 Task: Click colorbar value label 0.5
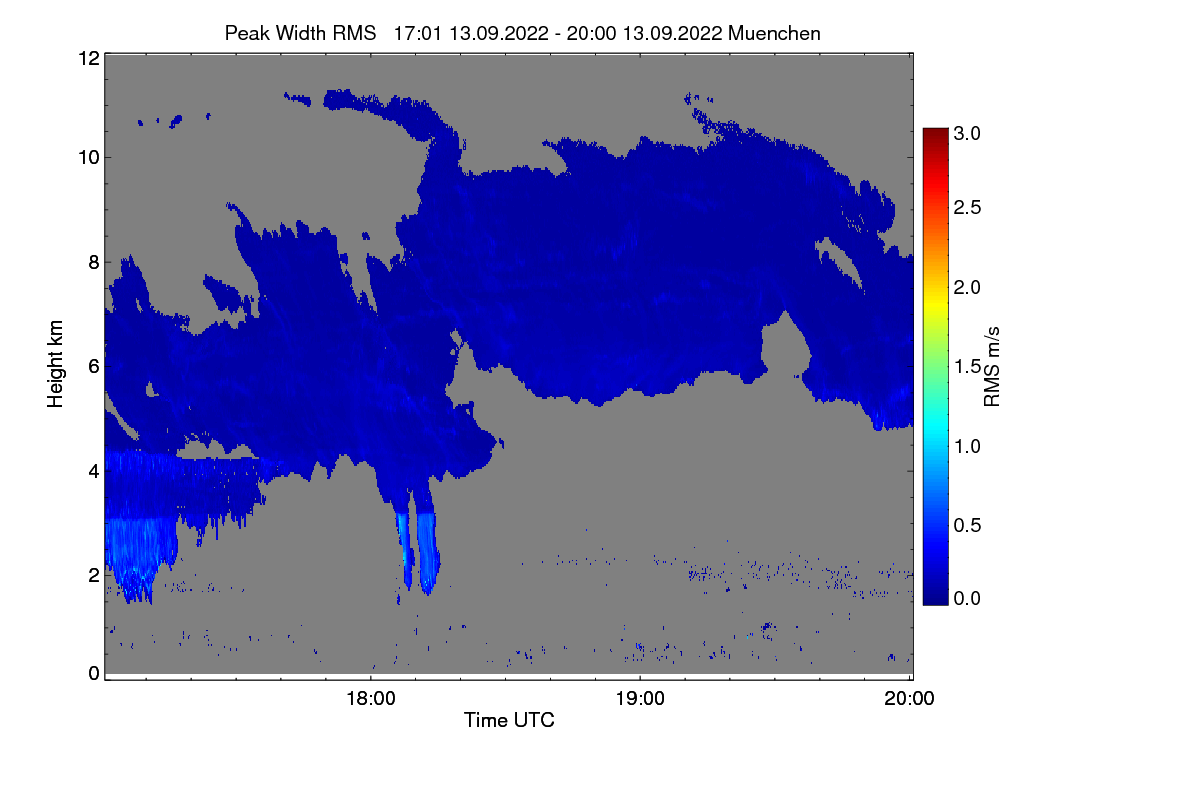[968, 525]
